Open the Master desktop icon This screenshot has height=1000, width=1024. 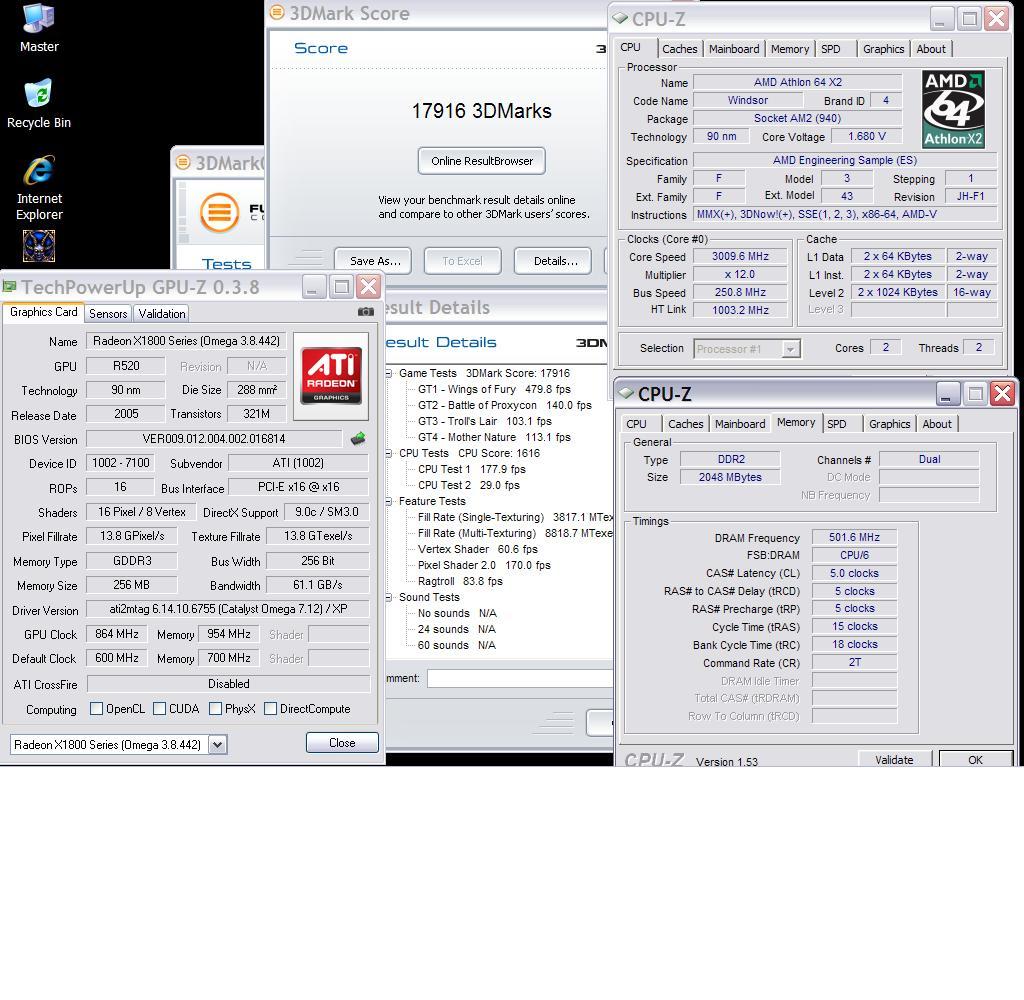click(x=39, y=28)
